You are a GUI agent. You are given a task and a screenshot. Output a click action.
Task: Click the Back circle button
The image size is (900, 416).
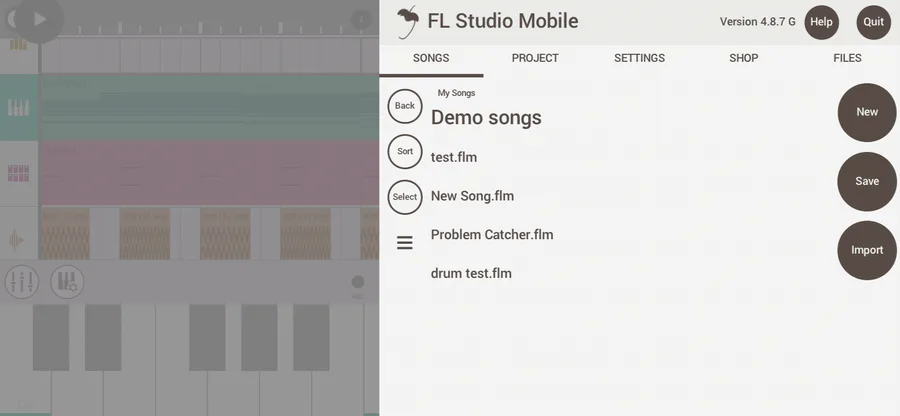point(405,106)
